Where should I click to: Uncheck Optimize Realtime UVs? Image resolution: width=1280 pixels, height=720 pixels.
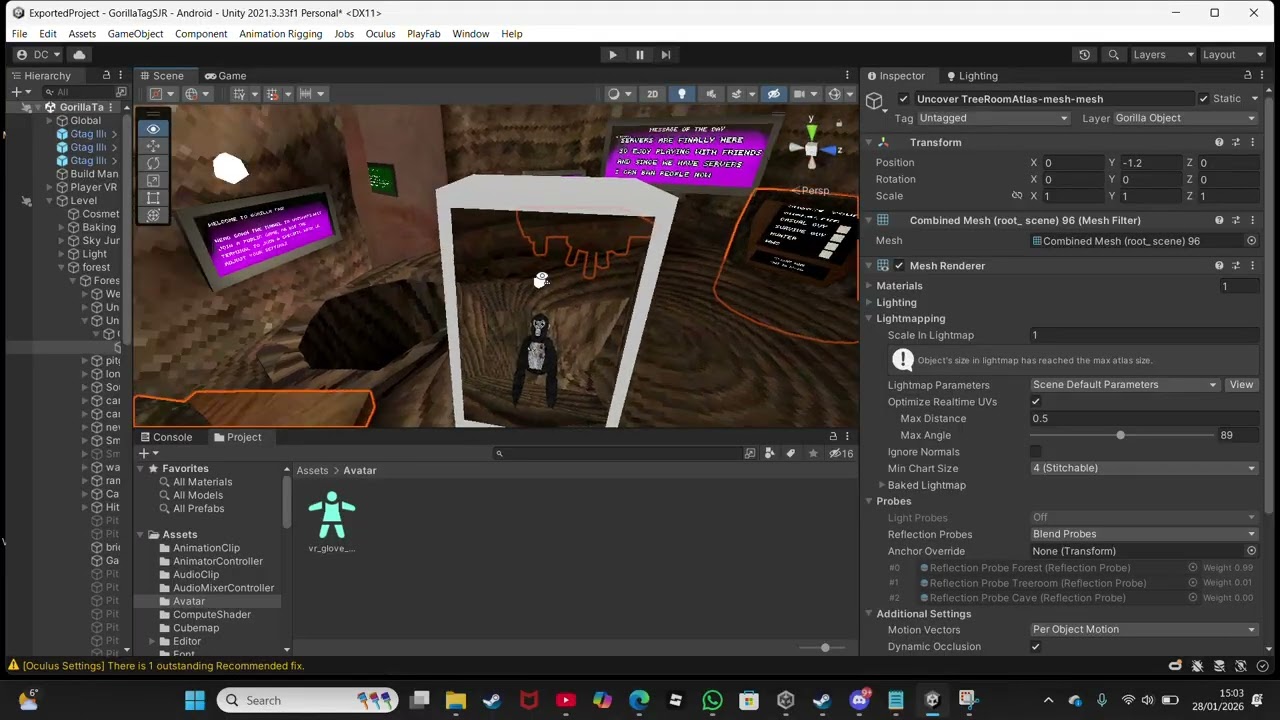(x=1036, y=401)
